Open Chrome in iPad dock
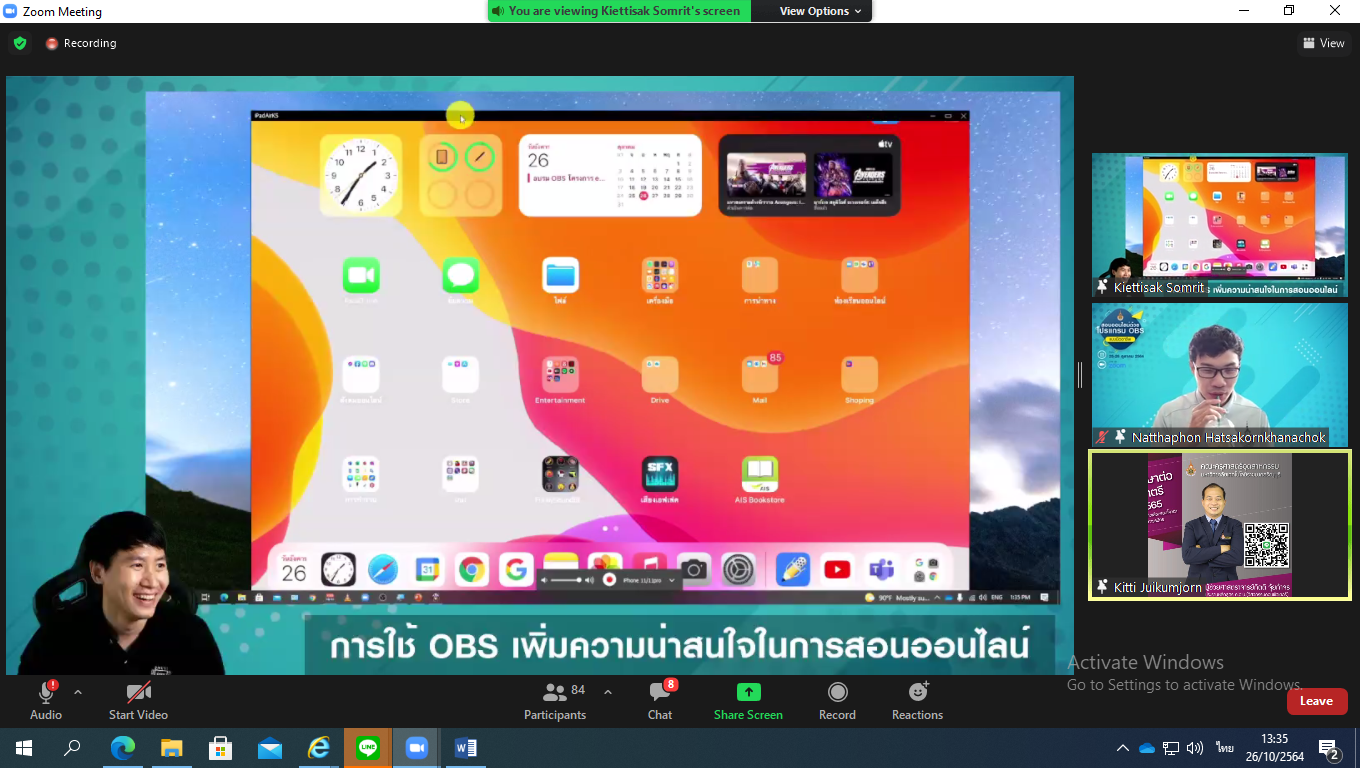The height and width of the screenshot is (768, 1360). (472, 570)
